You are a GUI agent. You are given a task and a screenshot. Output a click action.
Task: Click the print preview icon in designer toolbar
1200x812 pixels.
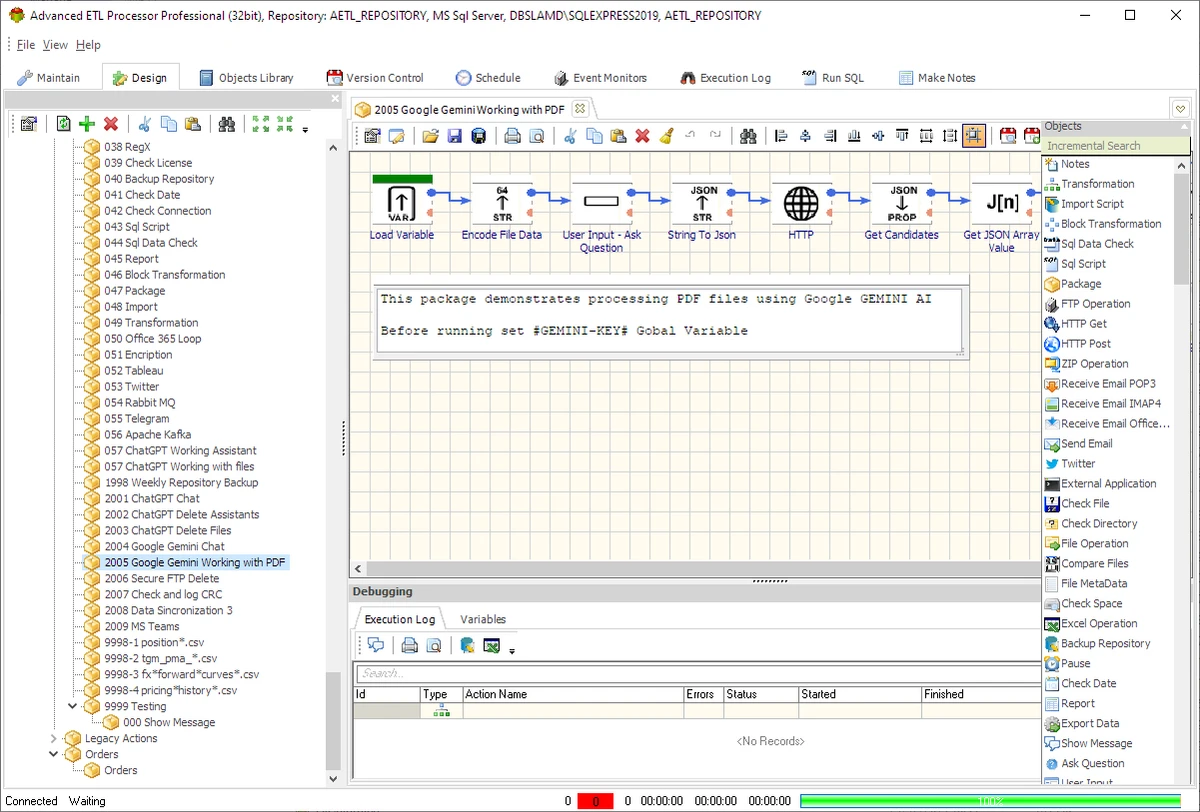pyautogui.click(x=536, y=136)
